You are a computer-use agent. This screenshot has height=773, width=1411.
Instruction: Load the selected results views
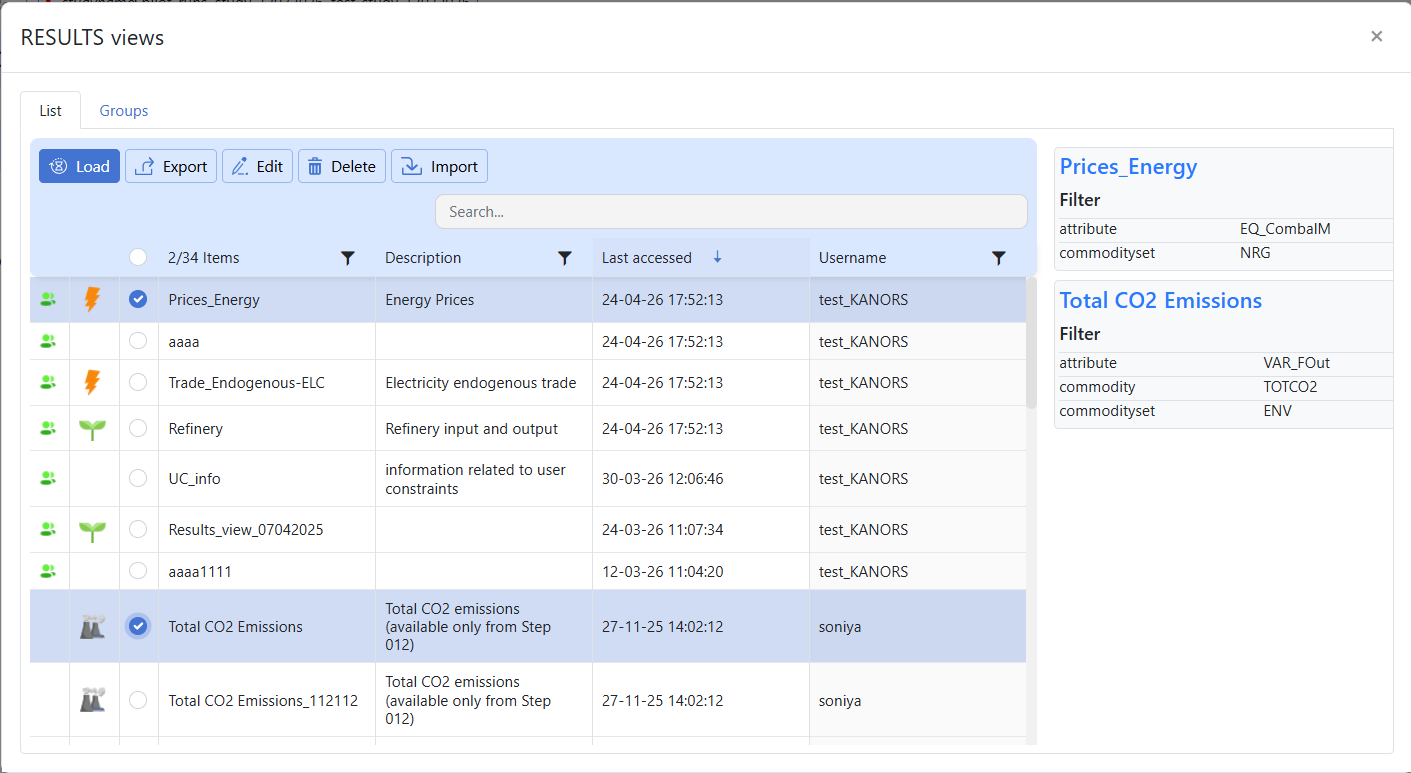point(79,166)
